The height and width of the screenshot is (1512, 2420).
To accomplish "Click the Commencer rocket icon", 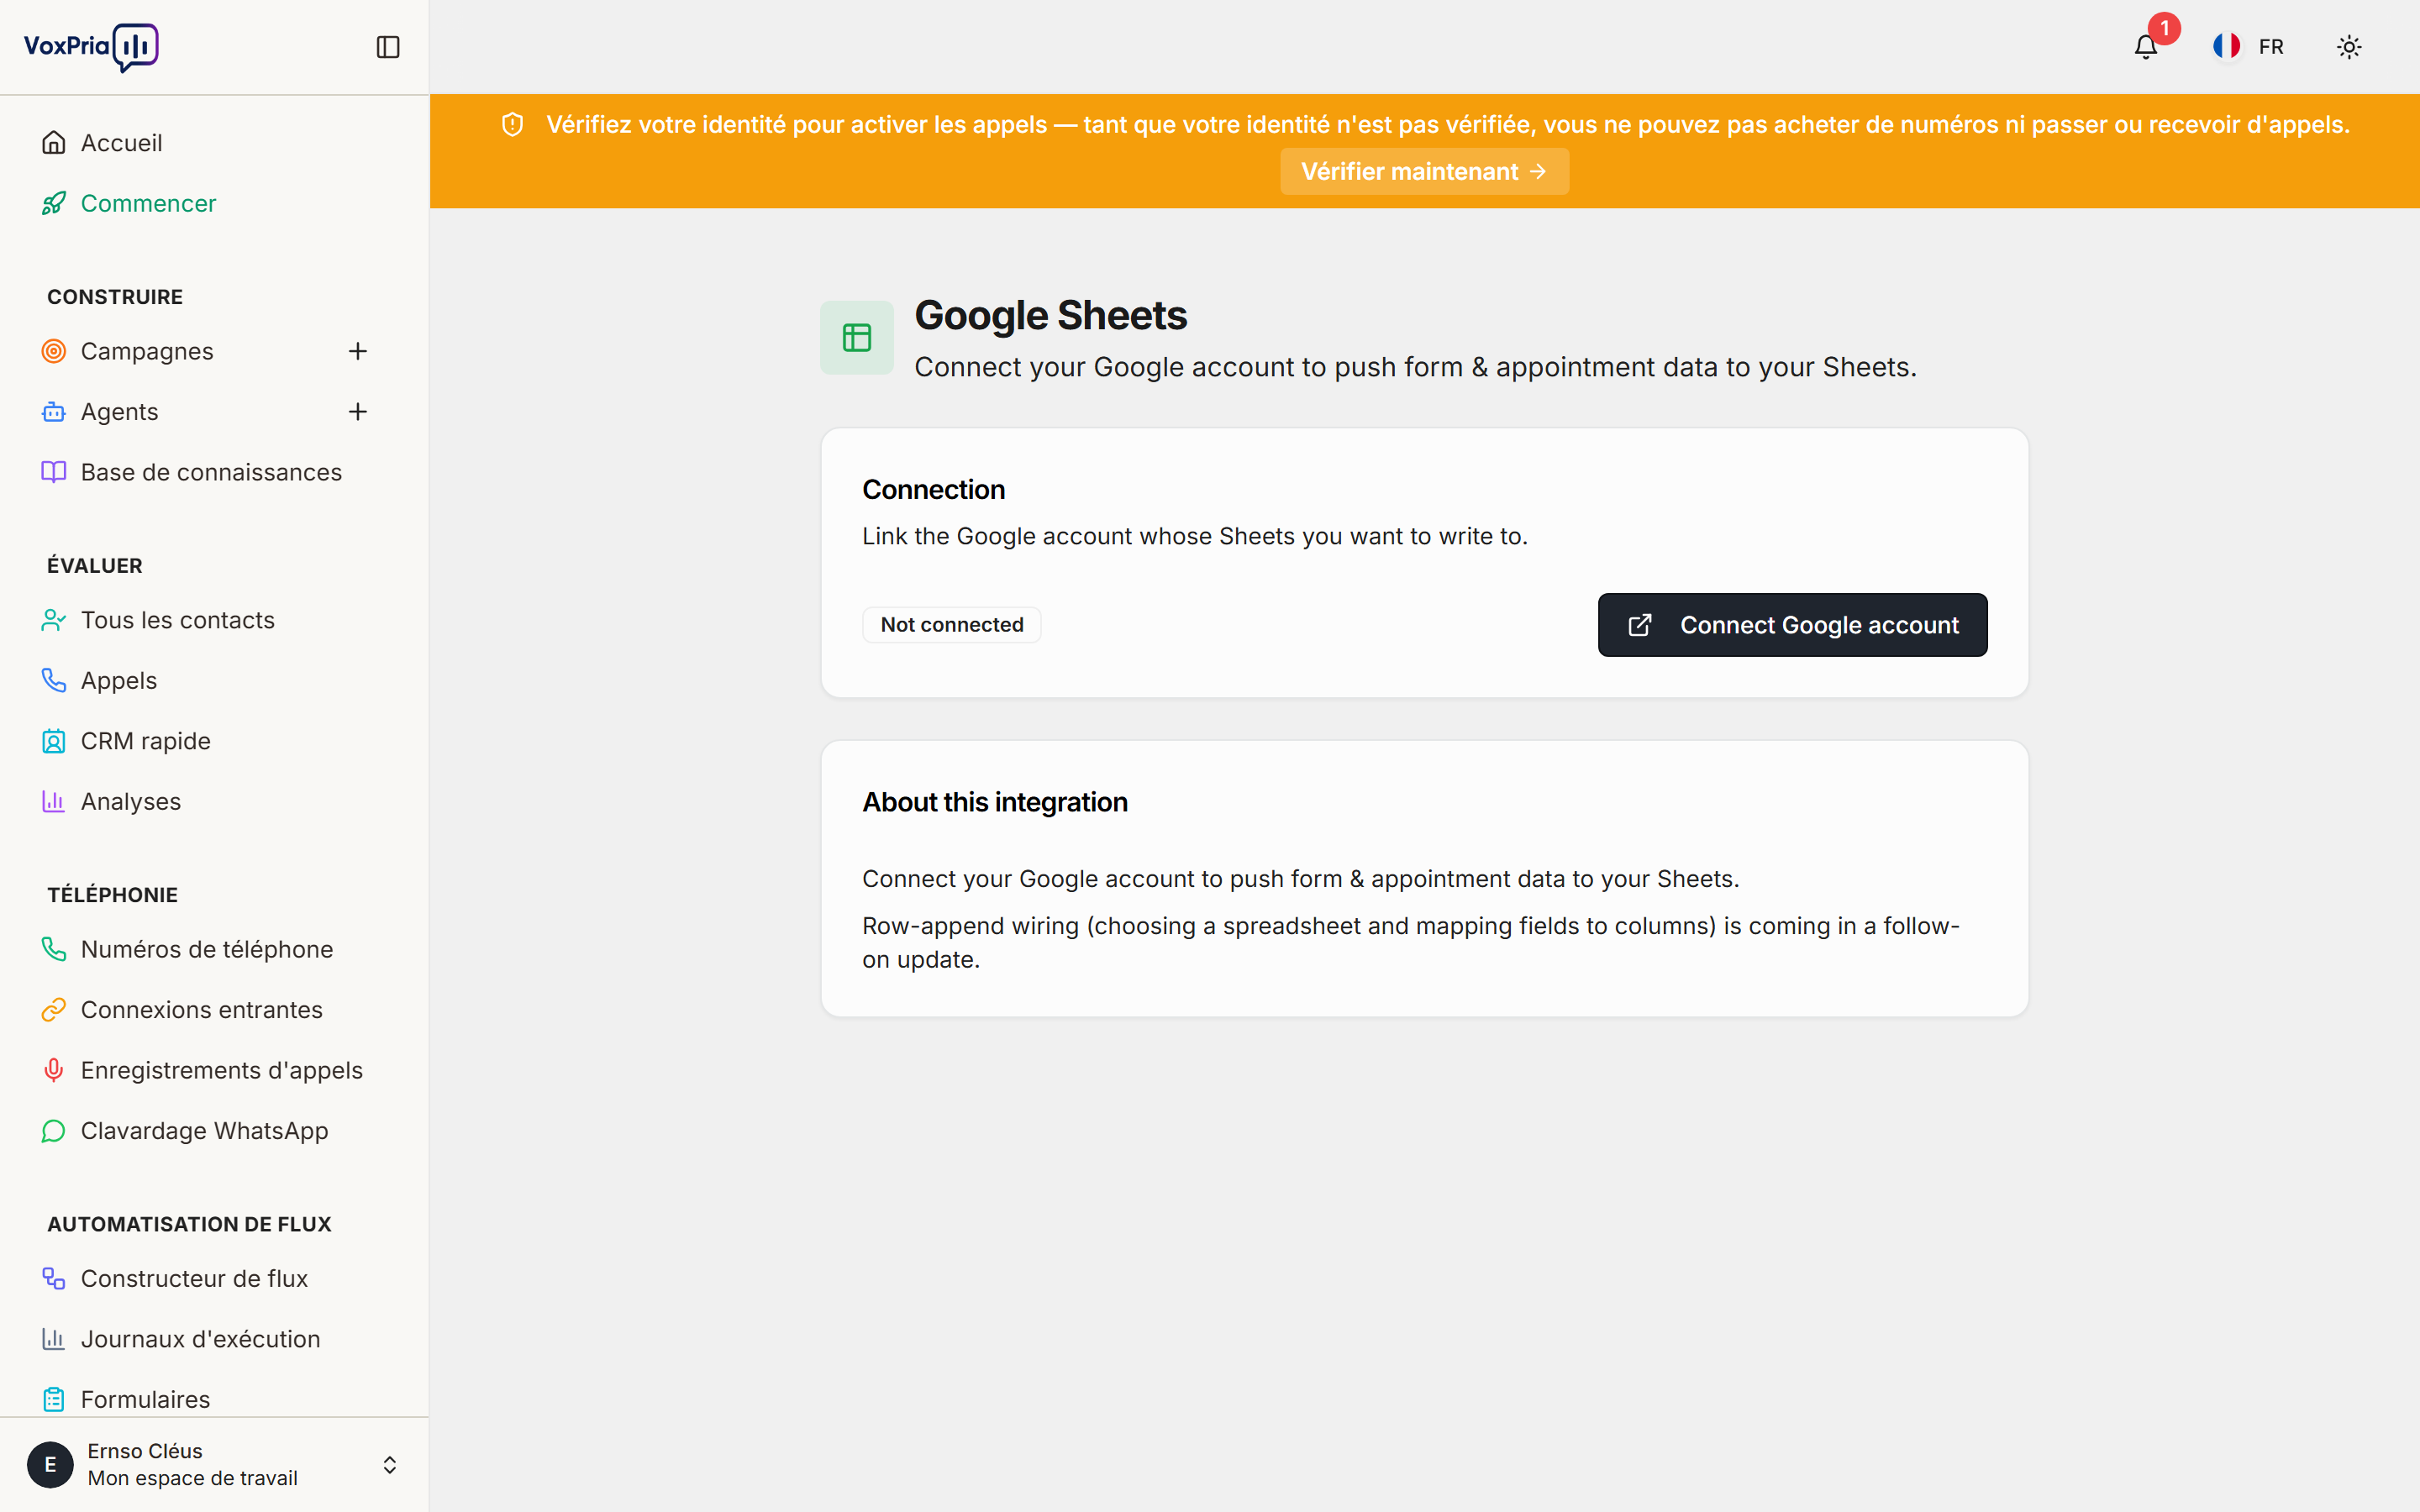I will click(54, 203).
